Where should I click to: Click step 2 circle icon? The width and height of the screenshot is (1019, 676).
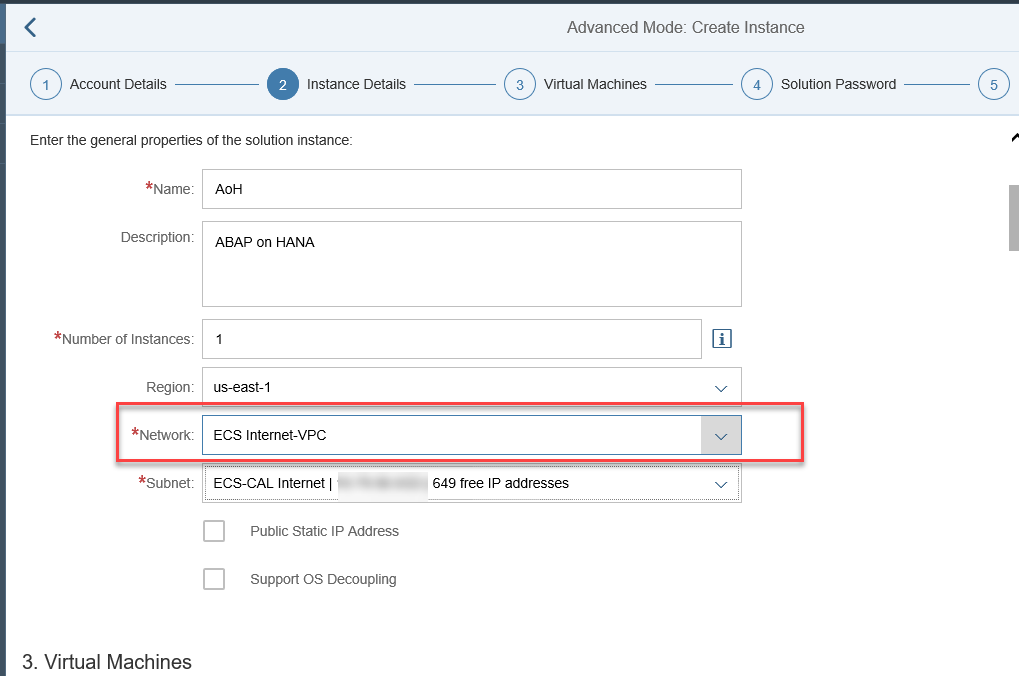pyautogui.click(x=283, y=85)
